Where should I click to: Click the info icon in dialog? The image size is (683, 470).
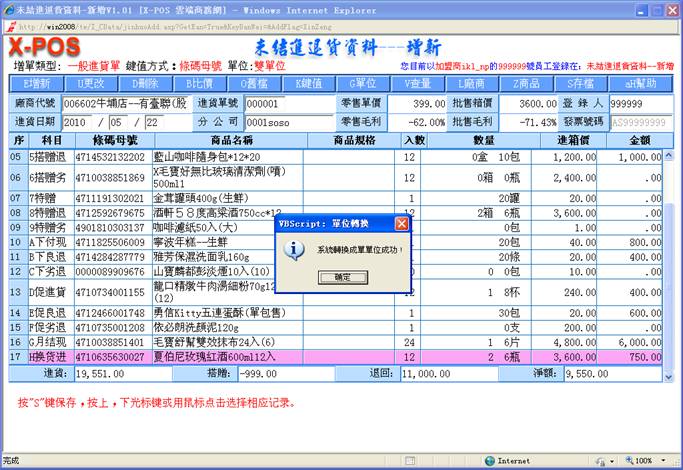click(294, 249)
